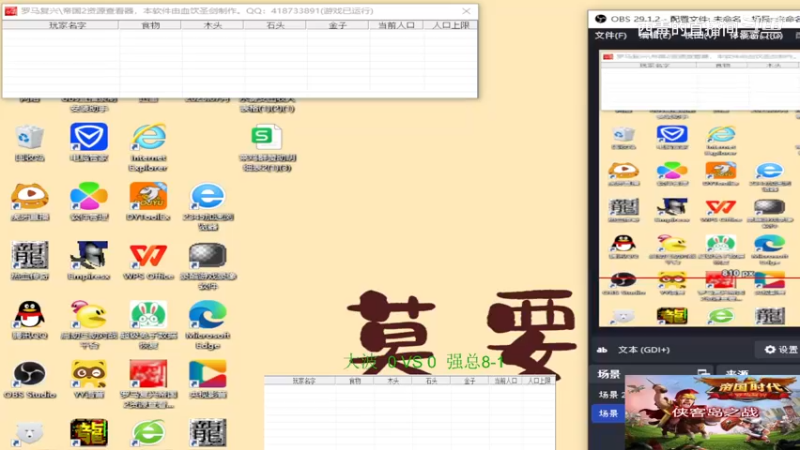Image resolution: width=800 pixels, height=450 pixels.
Task: Open the YY voice raccoon icon
Action: pos(89,374)
